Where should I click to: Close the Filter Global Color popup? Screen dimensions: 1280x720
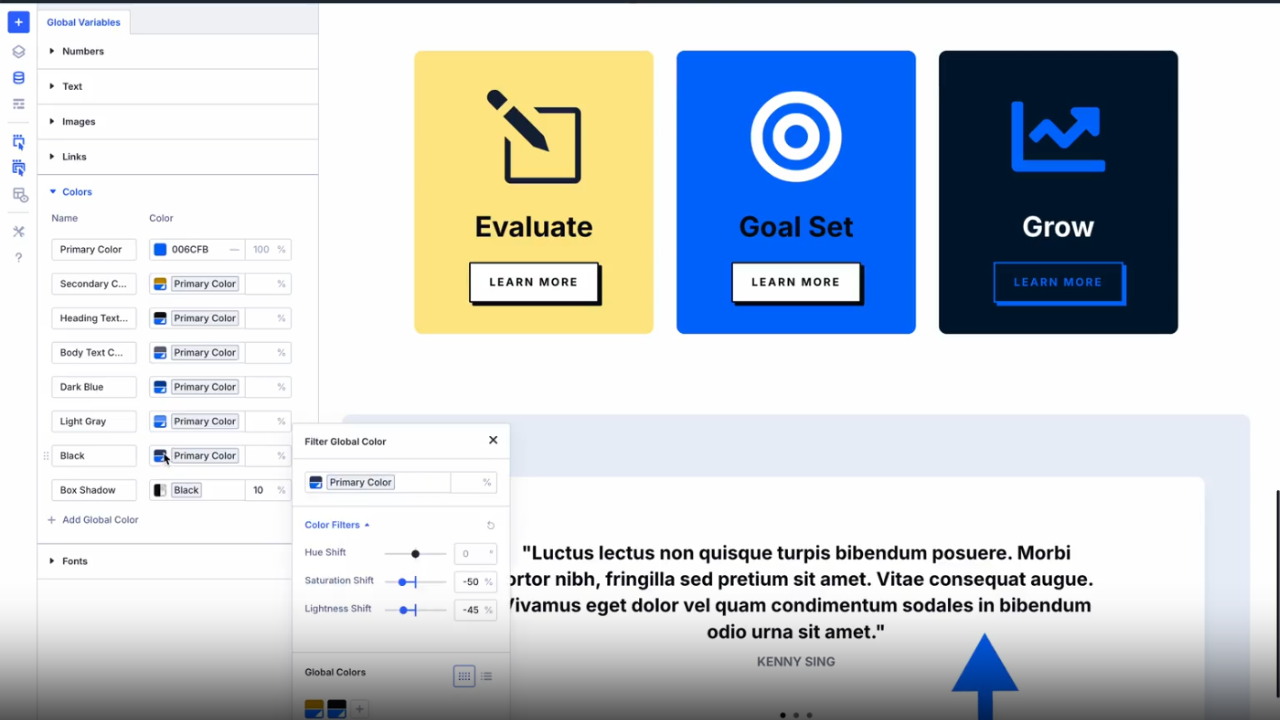[492, 440]
